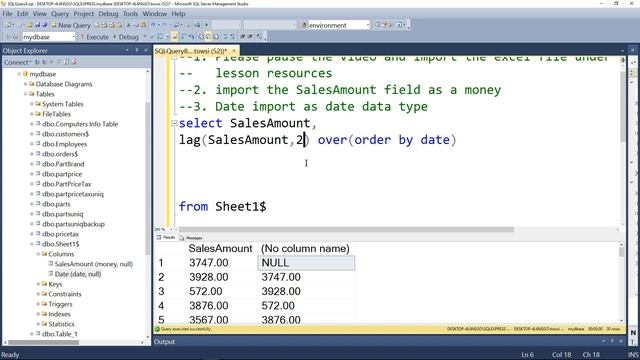Open the Project menu
The width and height of the screenshot is (640, 360).
coord(83,13)
